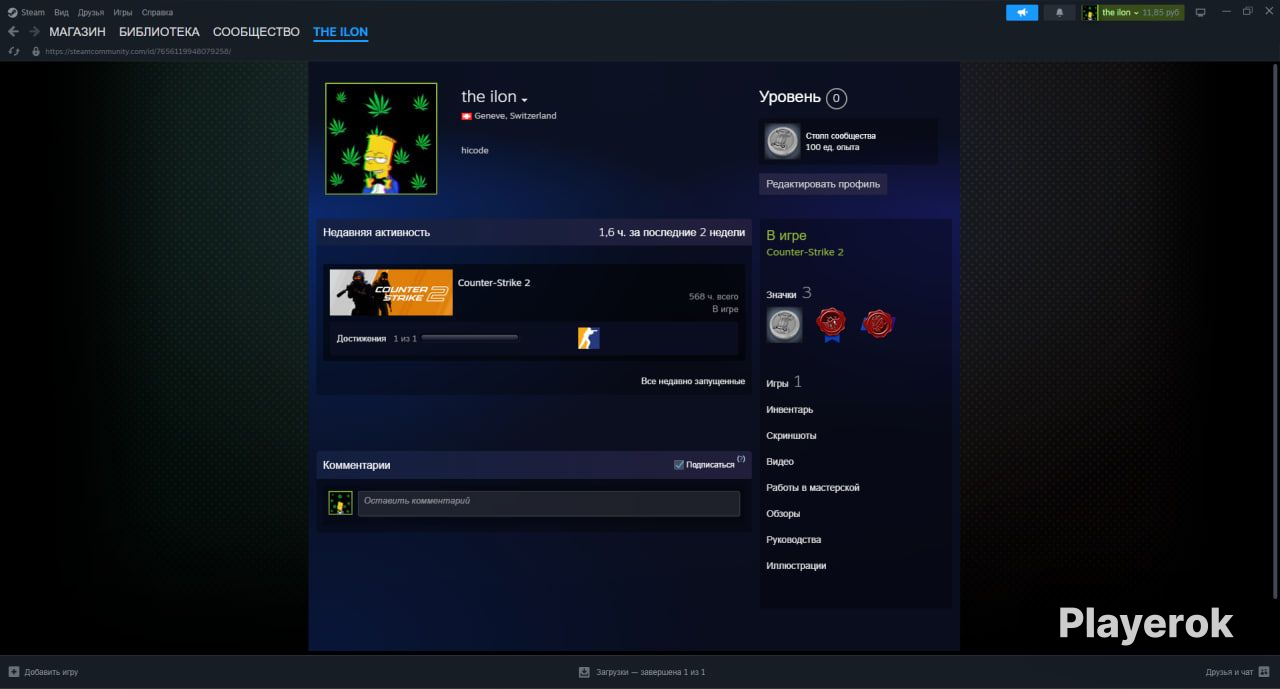Open Достижения link
1280x689 pixels.
coord(361,338)
